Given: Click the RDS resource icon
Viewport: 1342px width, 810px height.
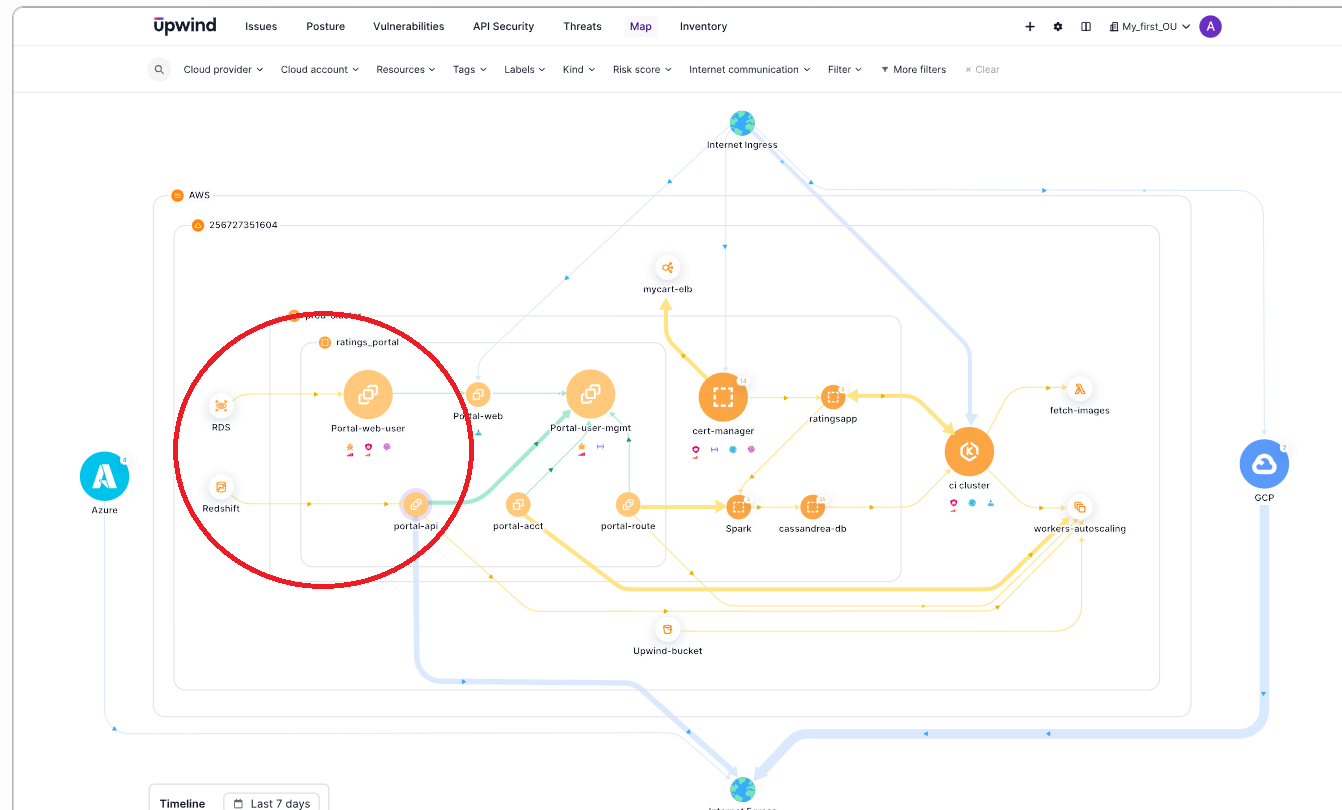Looking at the screenshot, I should (221, 407).
